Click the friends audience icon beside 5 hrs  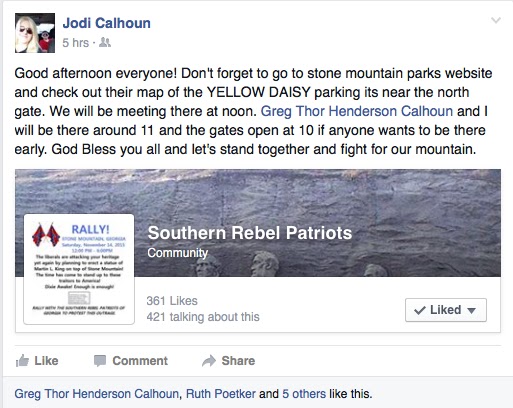coord(105,42)
